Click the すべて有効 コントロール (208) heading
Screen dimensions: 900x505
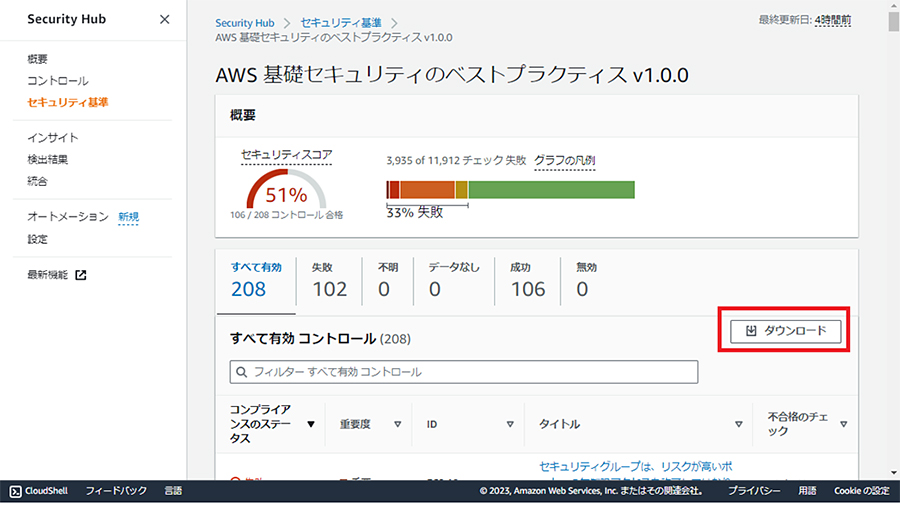(x=320, y=339)
